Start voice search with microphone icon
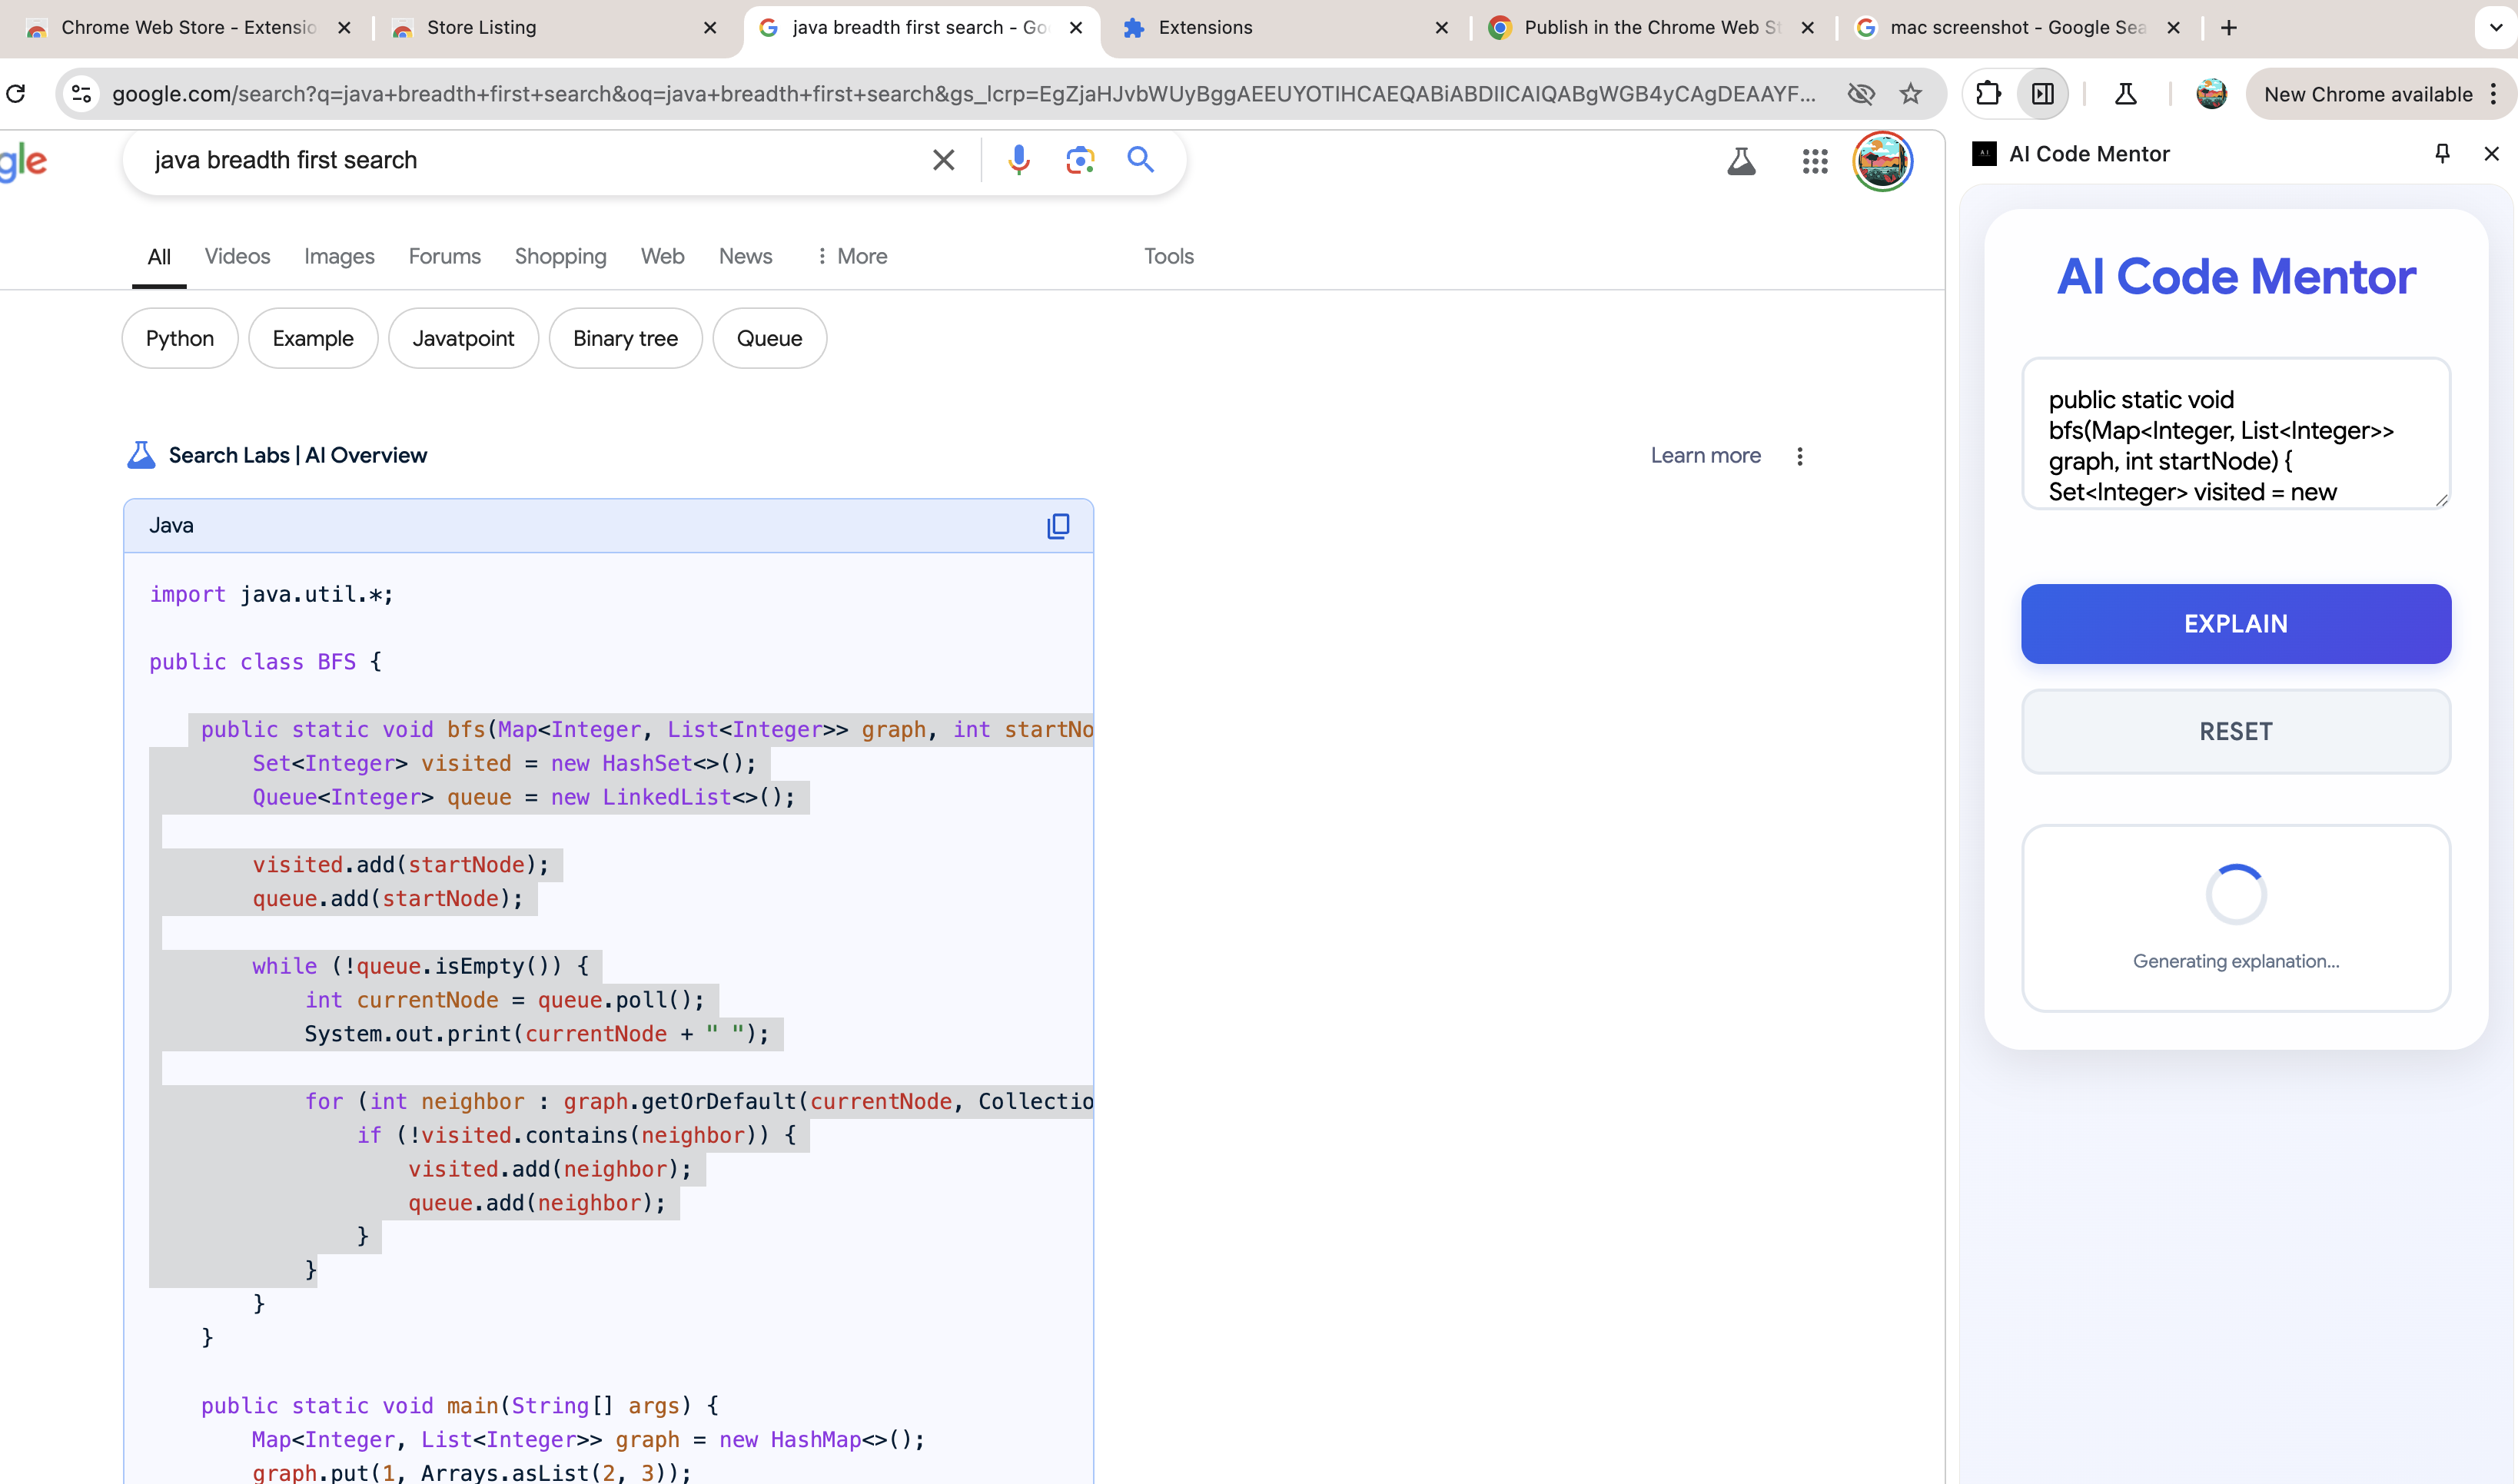Image resolution: width=2518 pixels, height=1484 pixels. point(1018,160)
